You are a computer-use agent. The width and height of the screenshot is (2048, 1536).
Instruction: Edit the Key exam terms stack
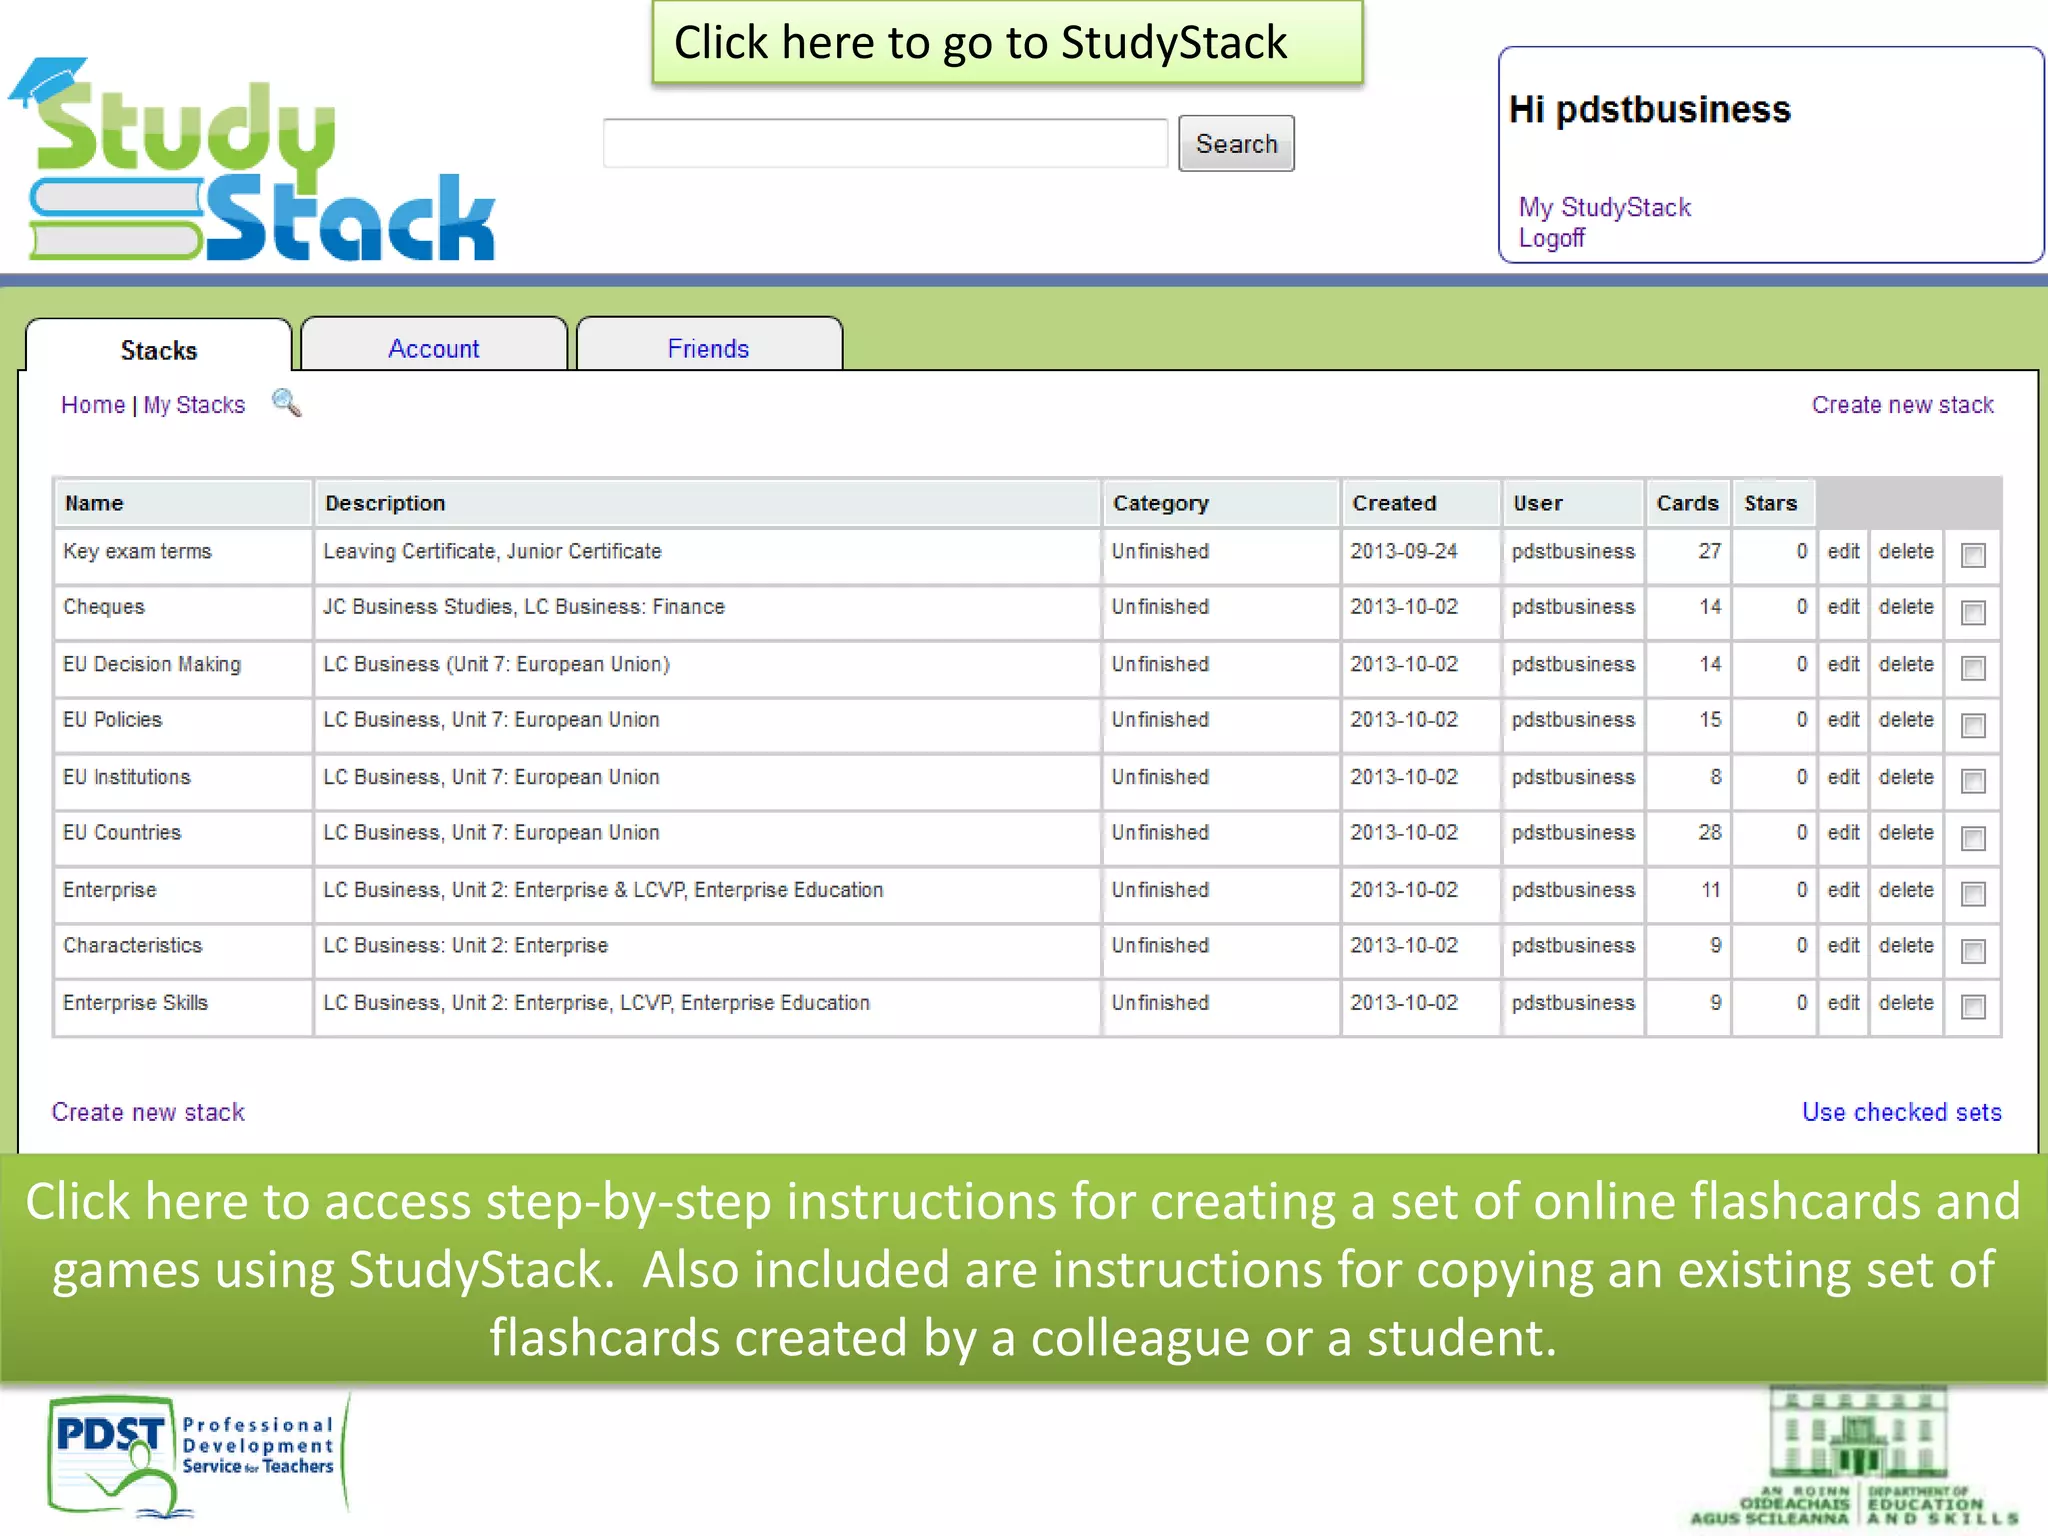click(x=1843, y=551)
